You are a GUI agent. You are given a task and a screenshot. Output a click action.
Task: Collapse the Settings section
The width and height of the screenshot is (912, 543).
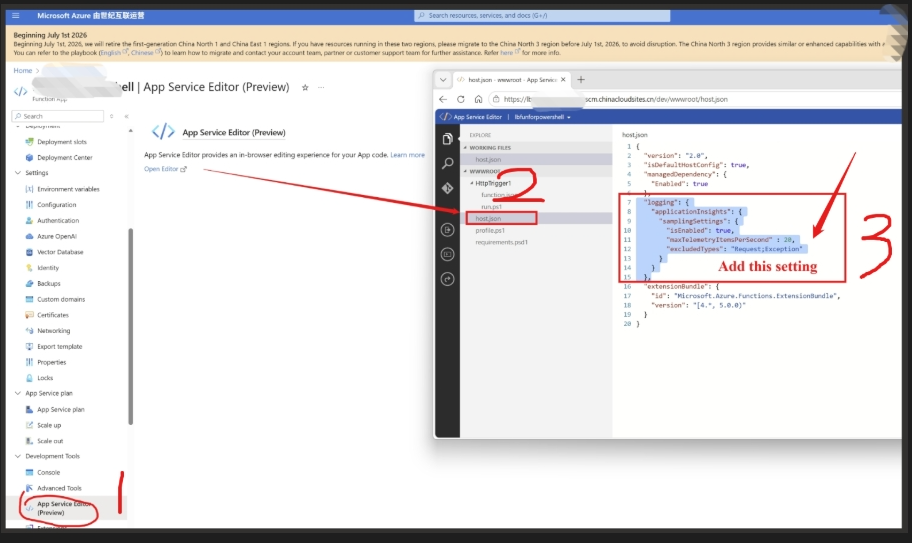[x=17, y=173]
